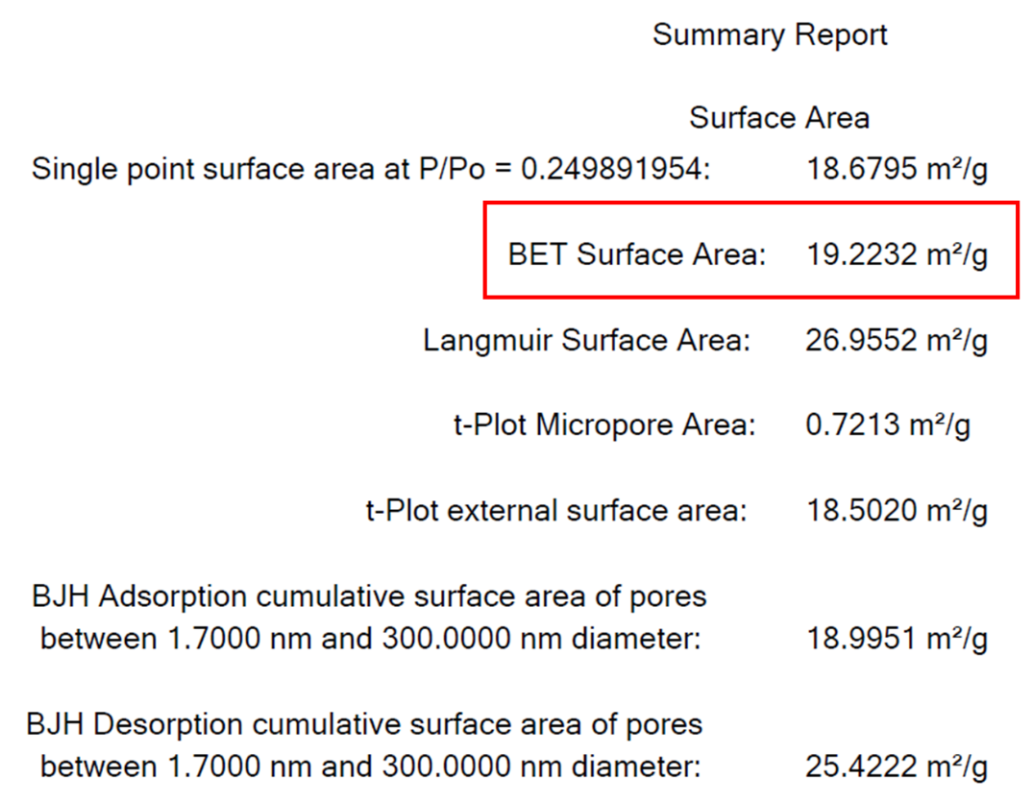Click the pore diameter range under BJH Desorption
The height and width of the screenshot is (803, 1031).
(x=370, y=767)
